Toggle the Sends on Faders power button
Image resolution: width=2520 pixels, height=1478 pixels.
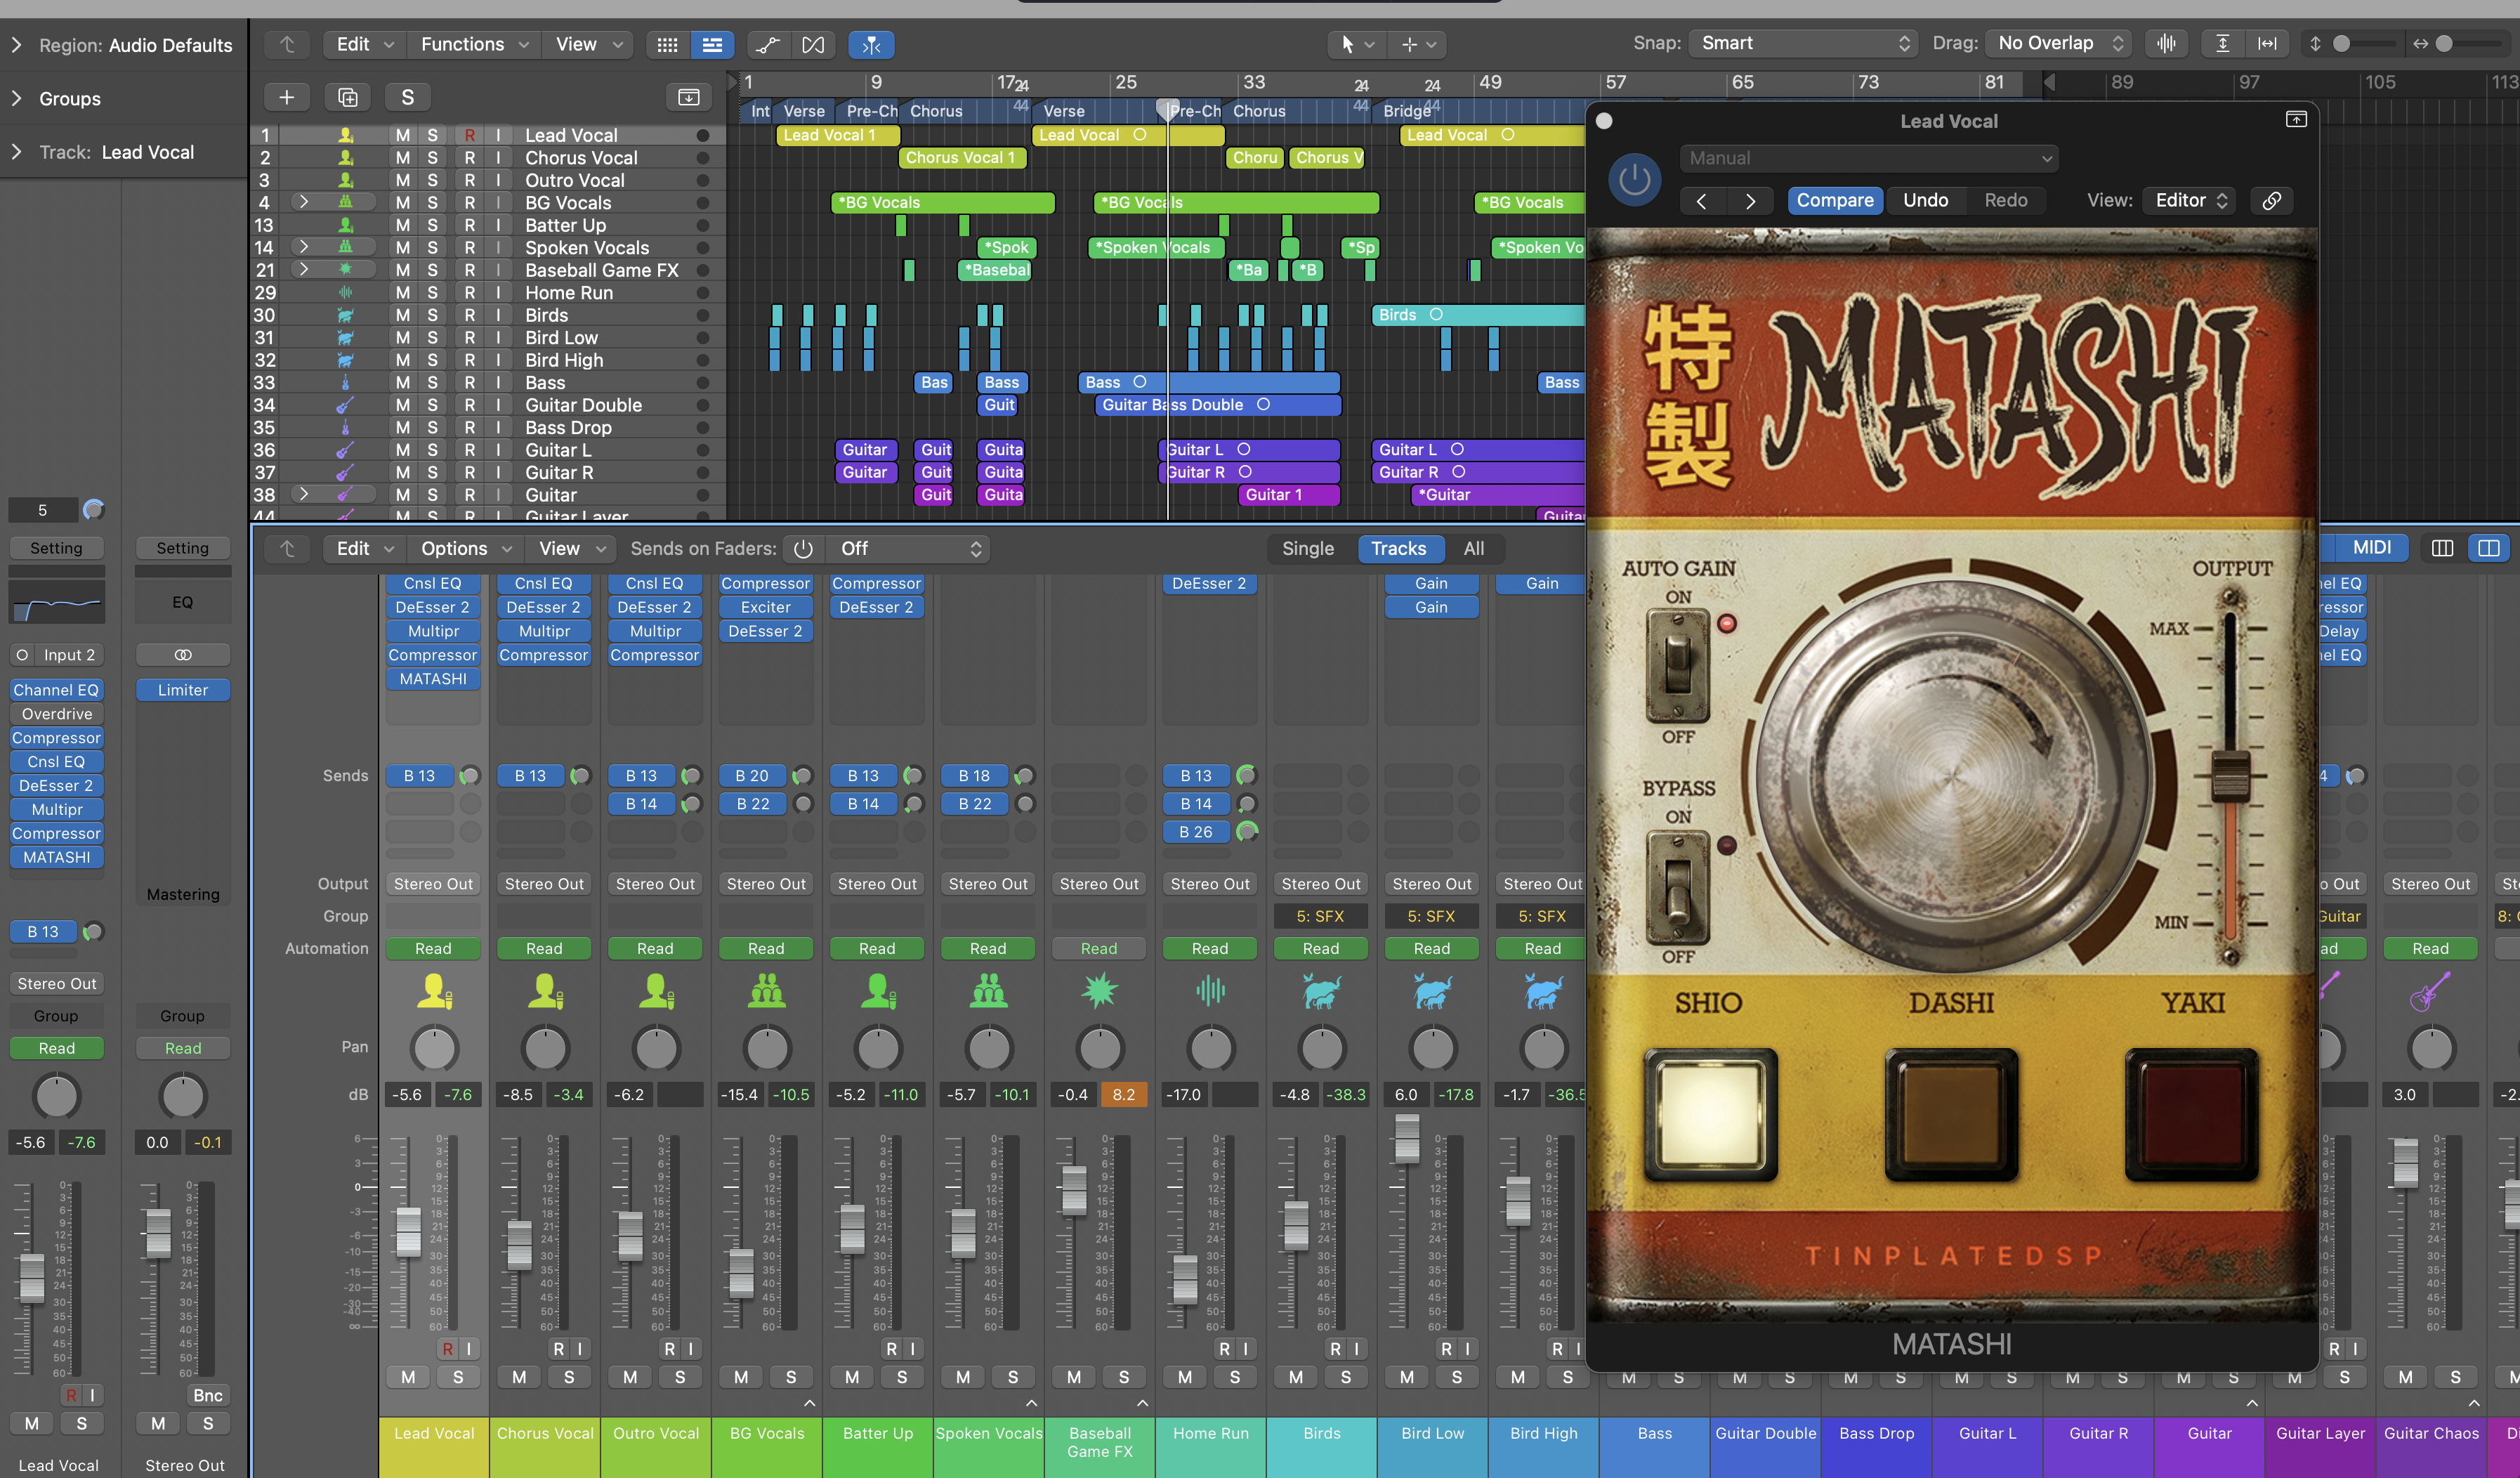click(803, 549)
